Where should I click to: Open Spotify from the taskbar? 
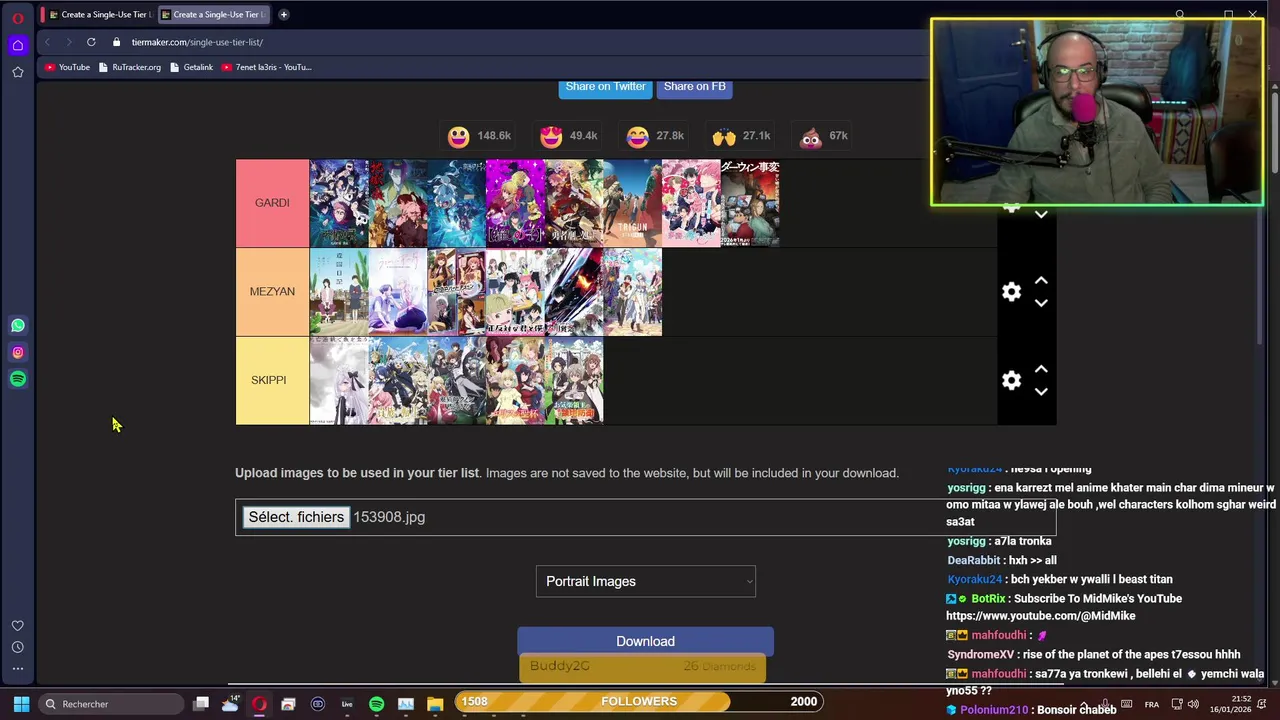376,704
